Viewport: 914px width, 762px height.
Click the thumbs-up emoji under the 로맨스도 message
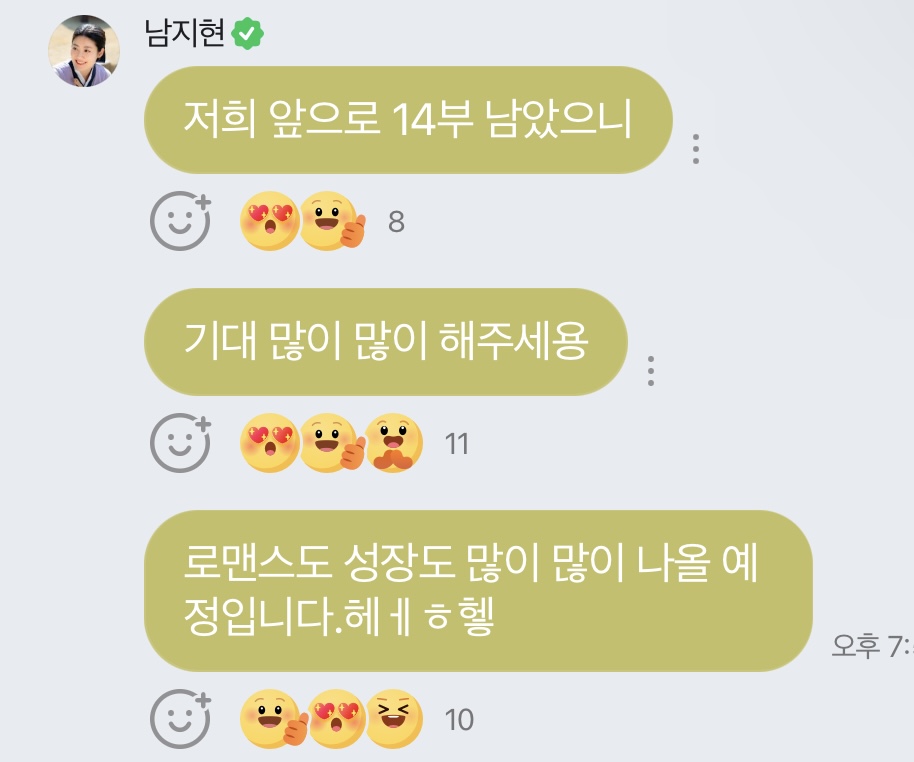point(273,719)
